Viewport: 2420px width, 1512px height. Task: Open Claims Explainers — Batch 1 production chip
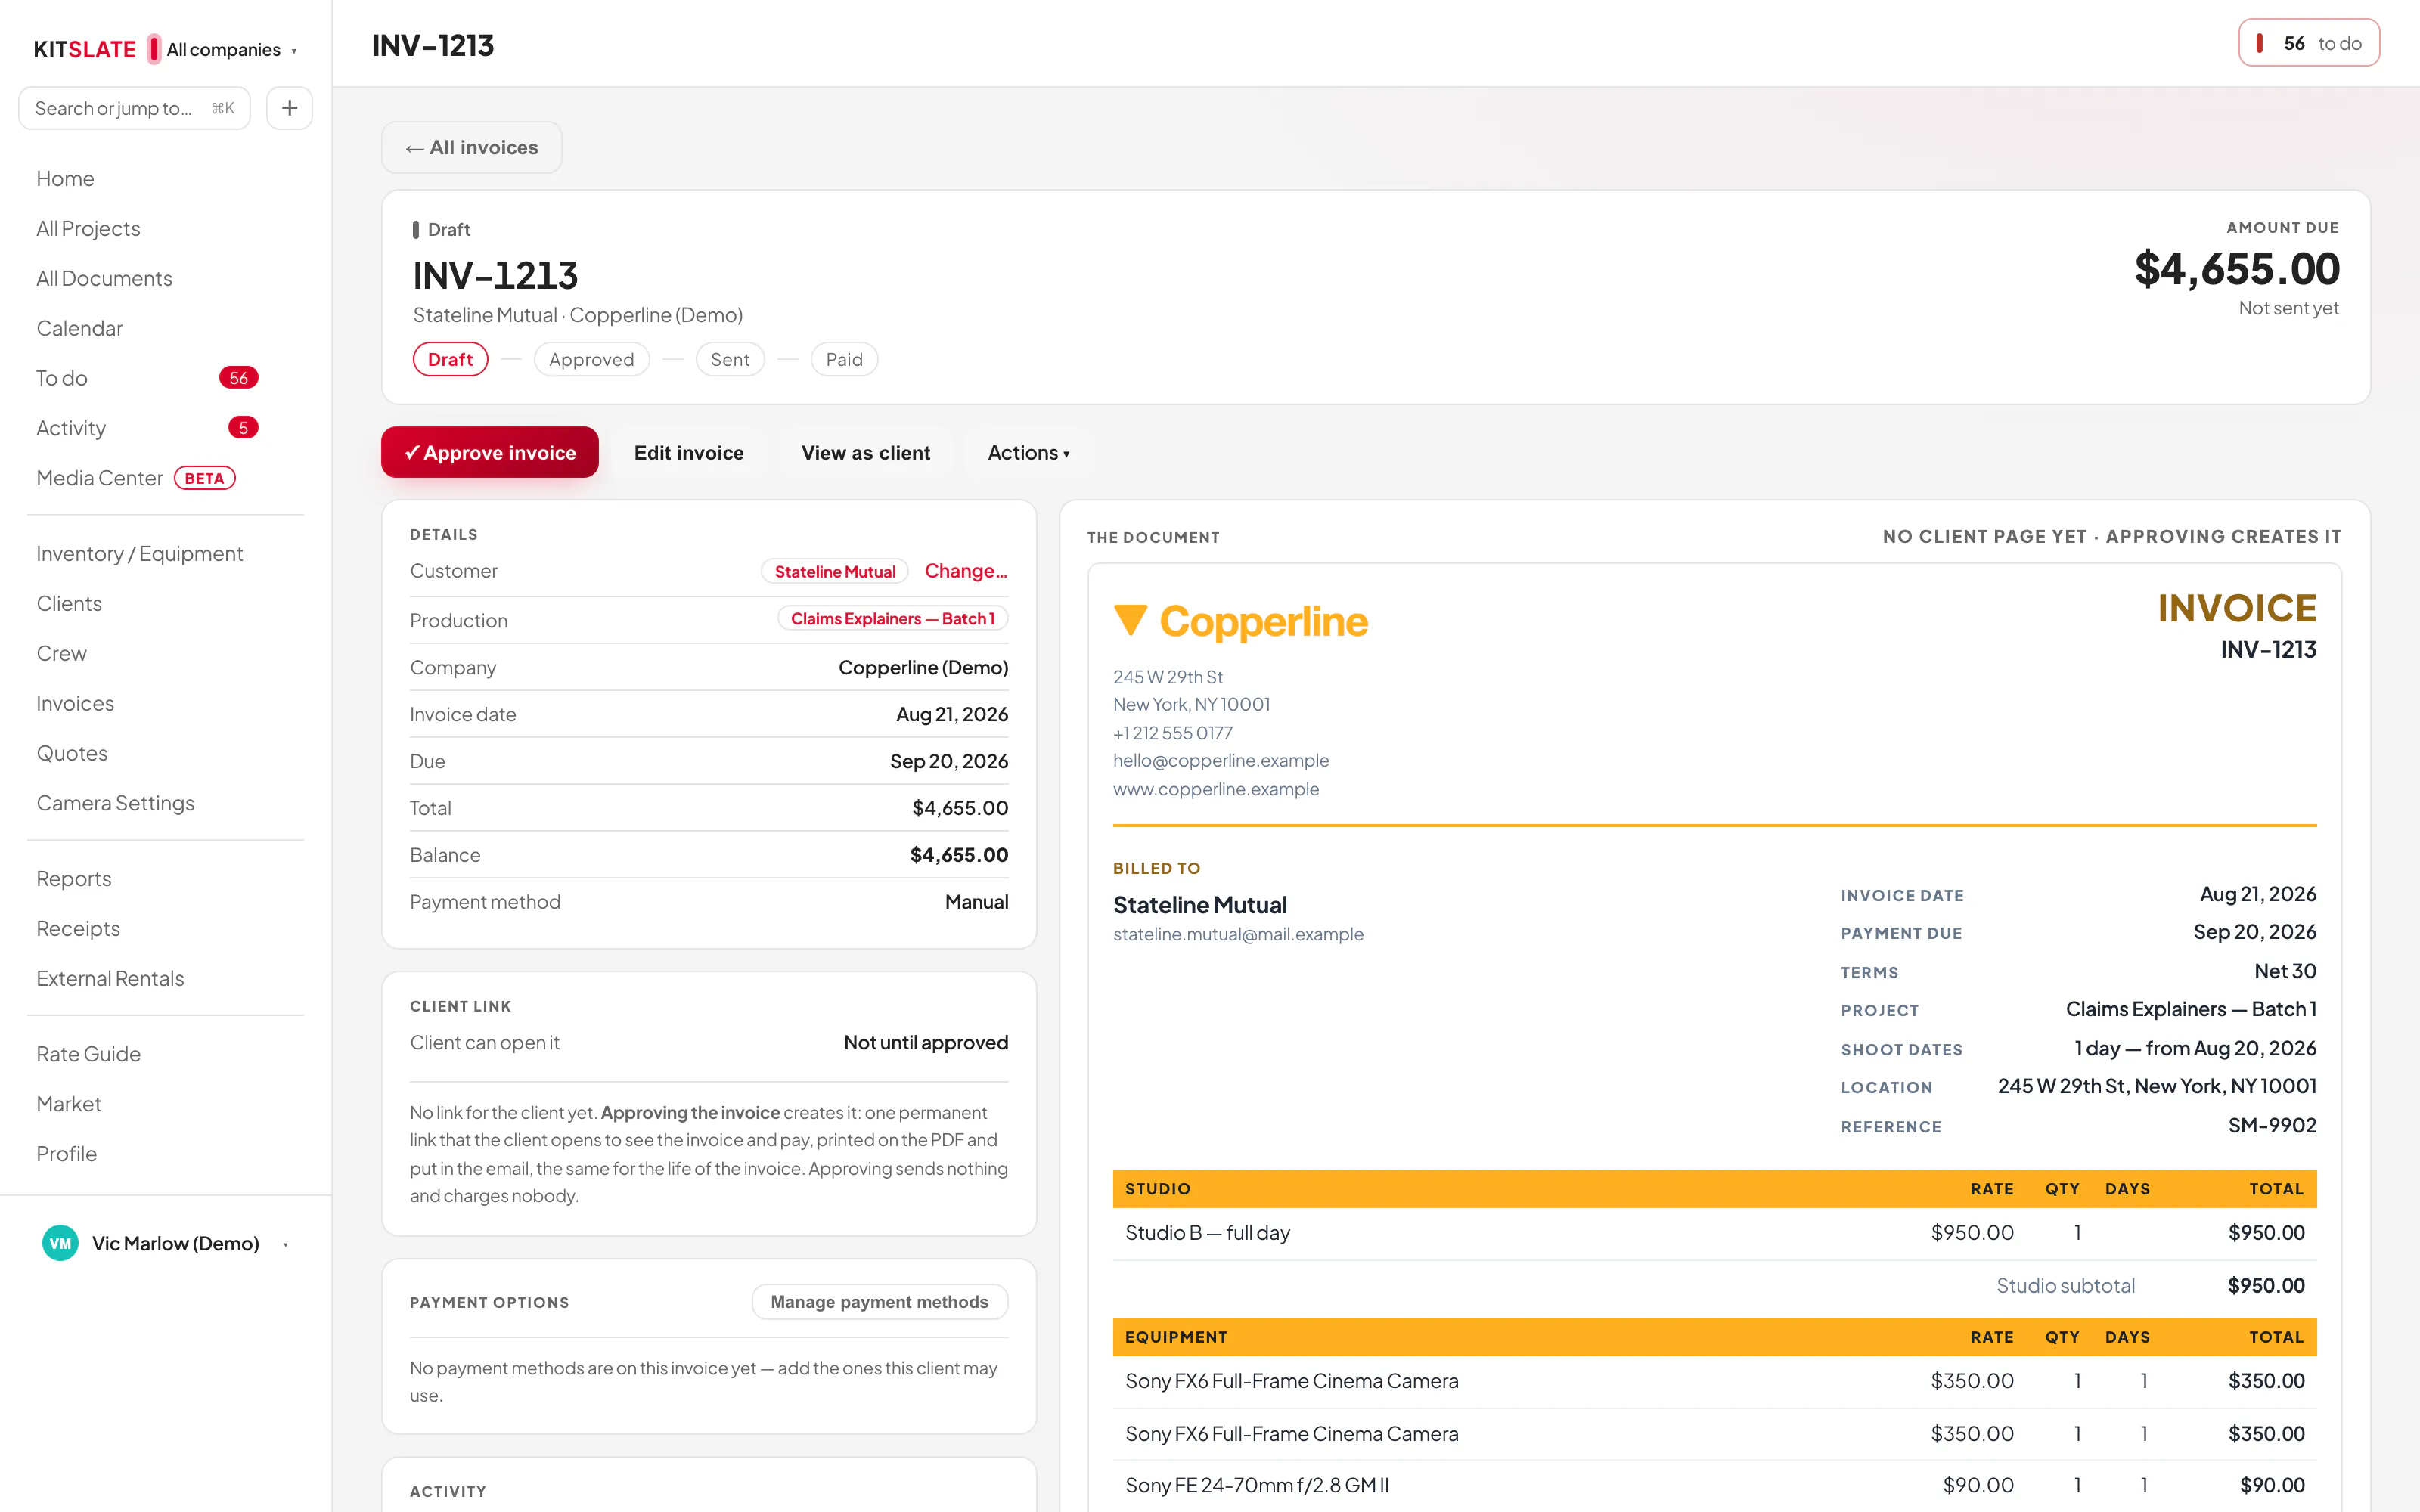click(x=893, y=619)
